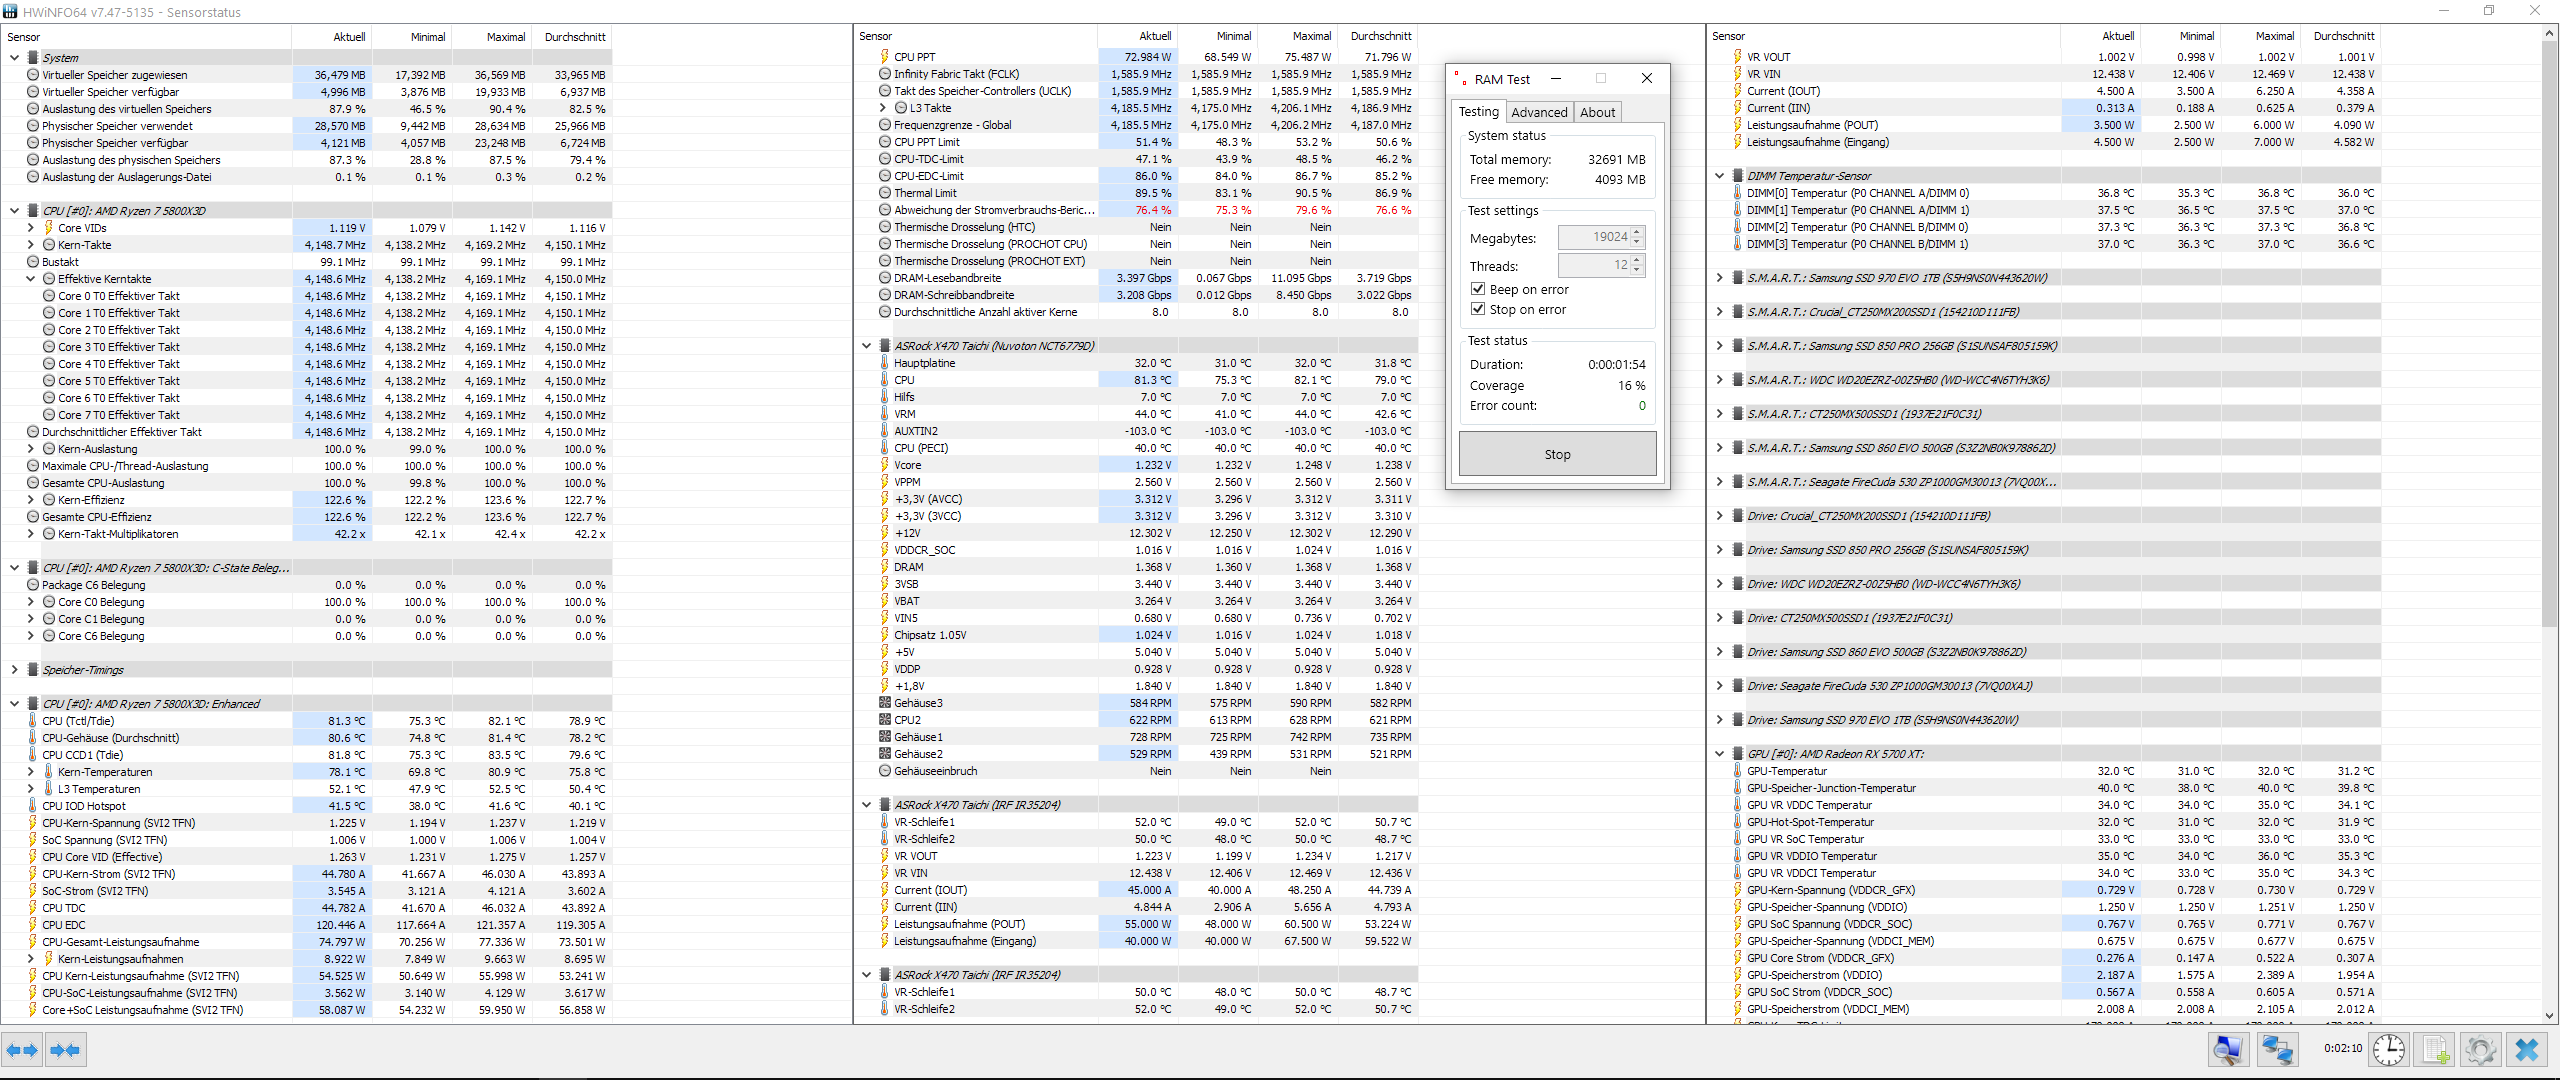Screen dimensions: 2560x1080
Task: Stop the running RAM test
Action: coord(1557,453)
